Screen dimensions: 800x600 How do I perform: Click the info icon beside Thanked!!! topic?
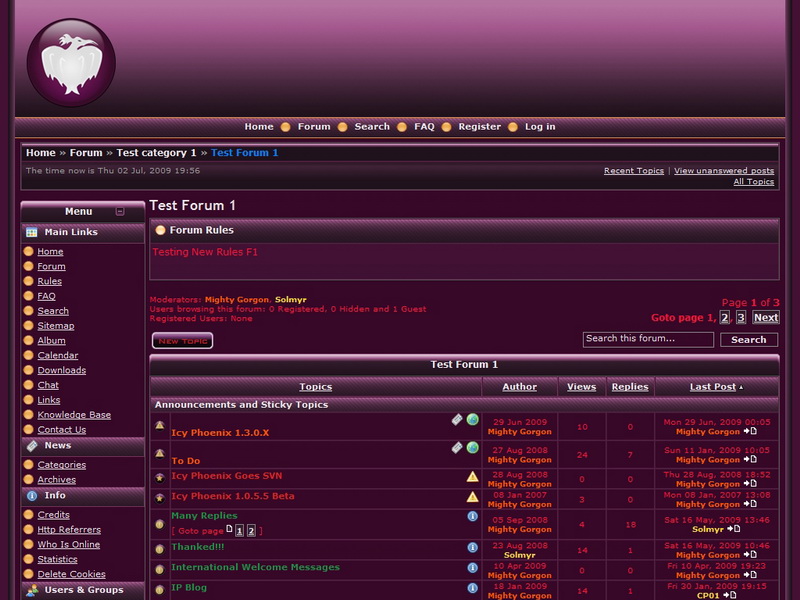click(x=473, y=547)
